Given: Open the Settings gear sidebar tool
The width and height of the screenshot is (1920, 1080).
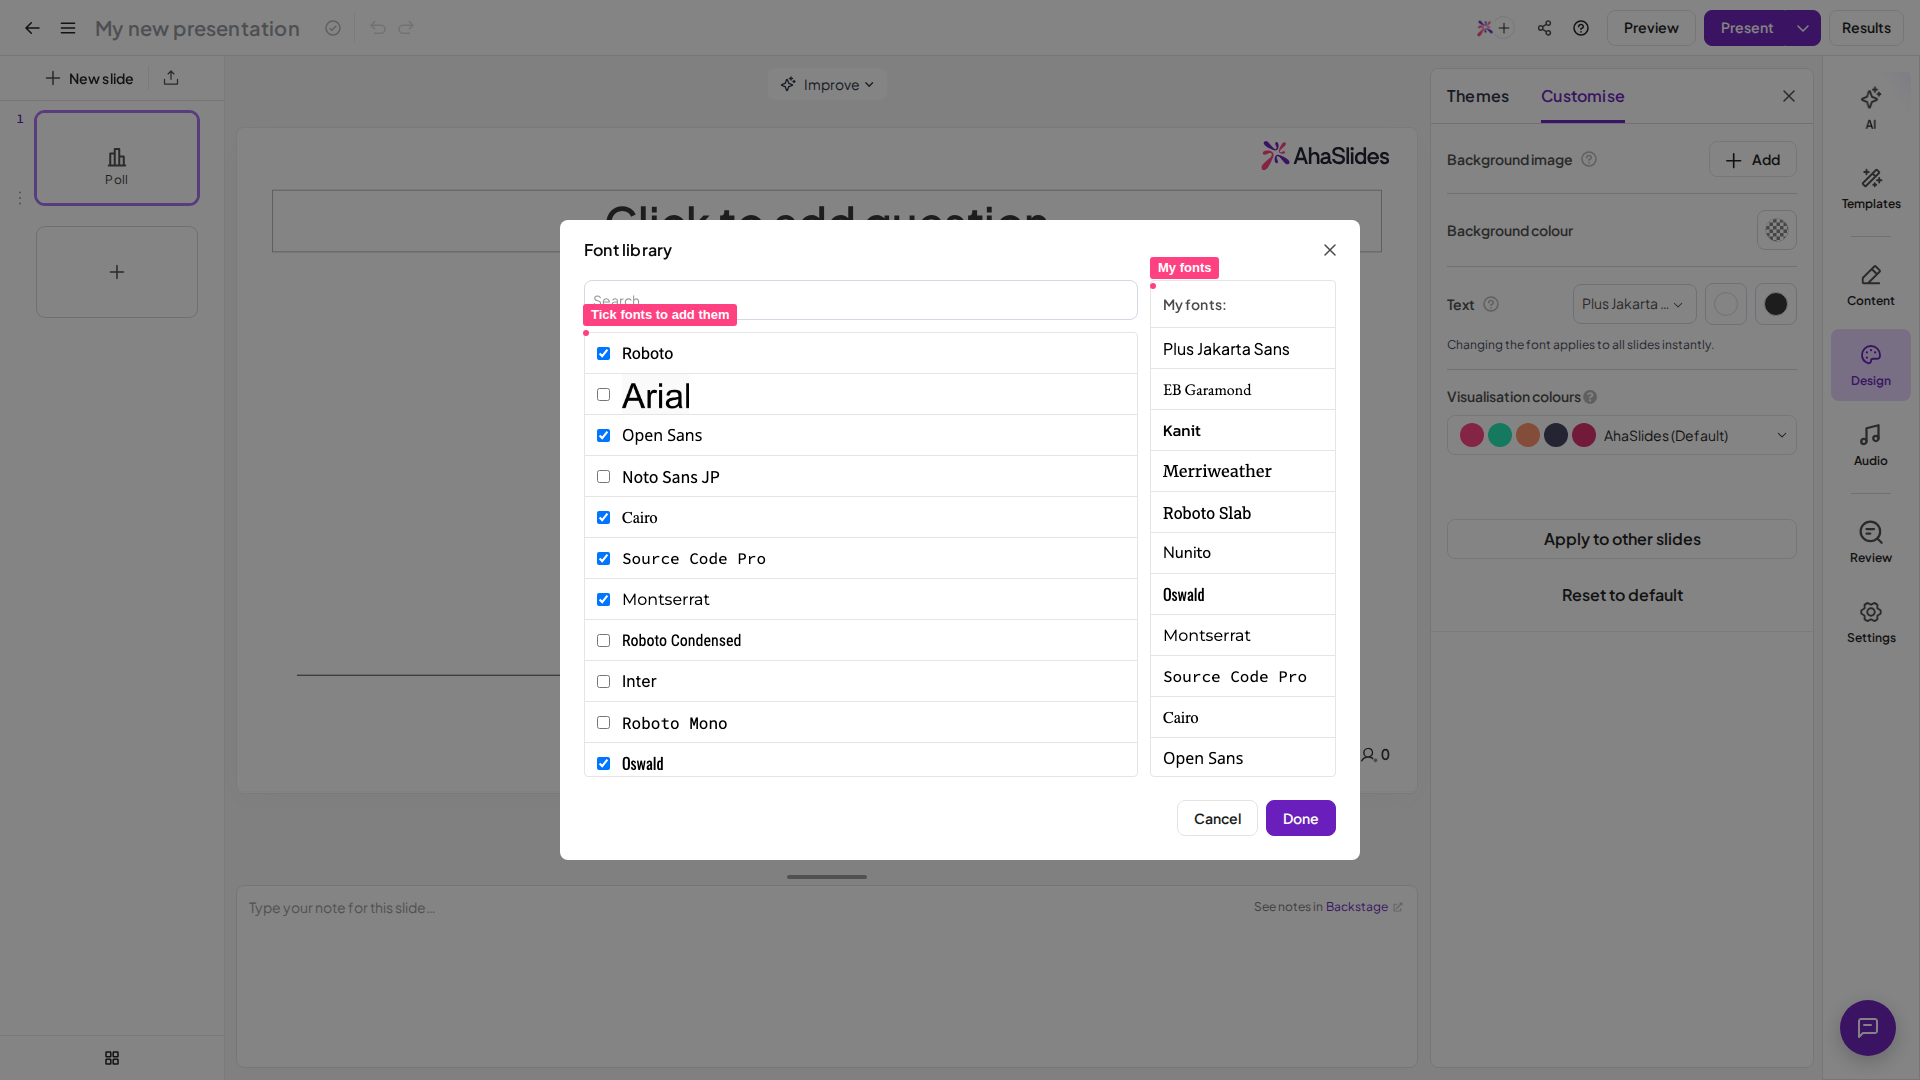Looking at the screenshot, I should click(1870, 622).
